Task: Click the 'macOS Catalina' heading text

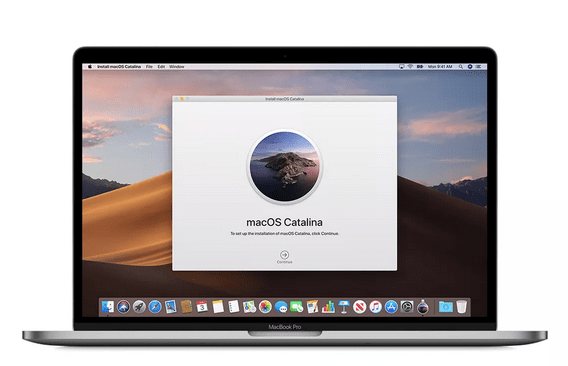Action: click(284, 222)
